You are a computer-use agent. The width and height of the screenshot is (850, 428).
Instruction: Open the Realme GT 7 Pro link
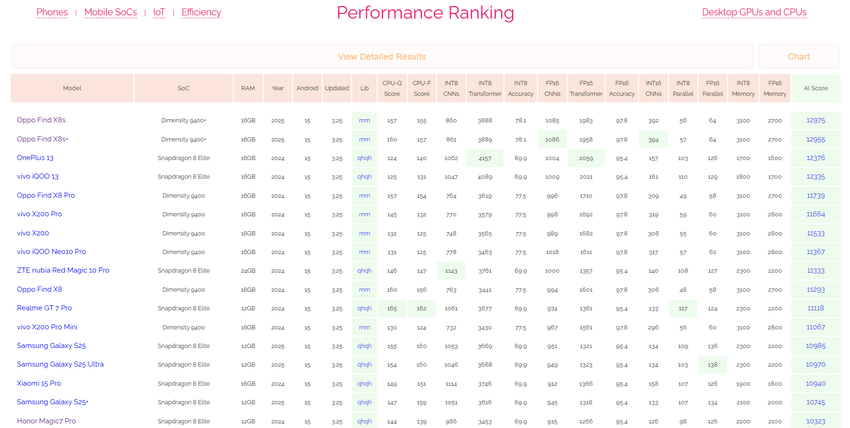pyautogui.click(x=44, y=308)
